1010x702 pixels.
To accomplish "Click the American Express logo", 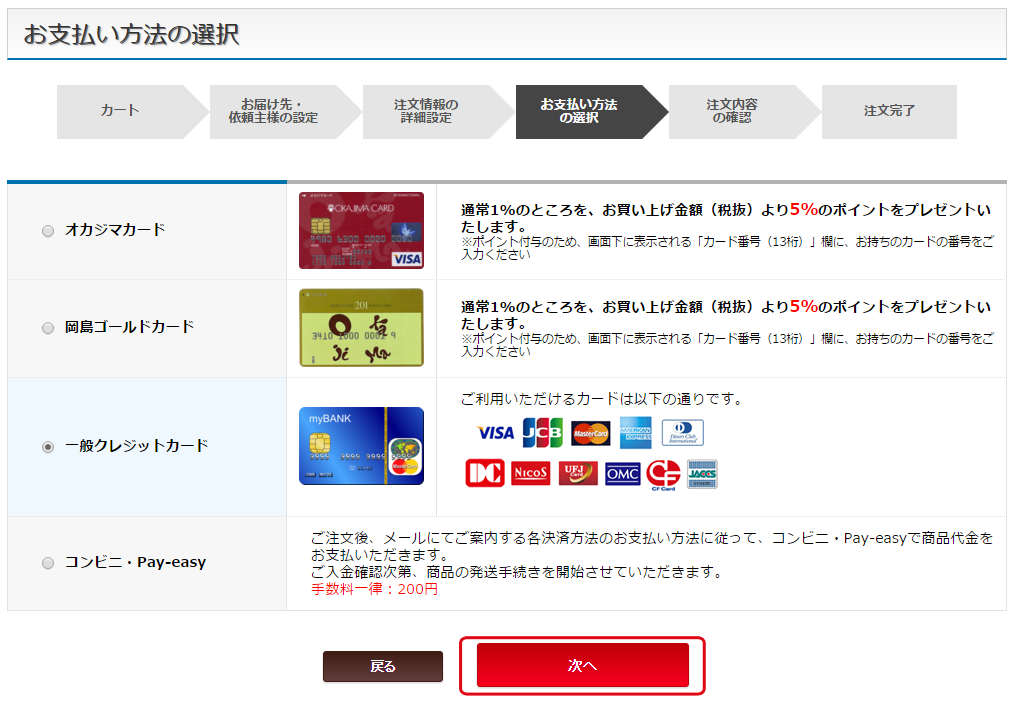I will [x=635, y=433].
